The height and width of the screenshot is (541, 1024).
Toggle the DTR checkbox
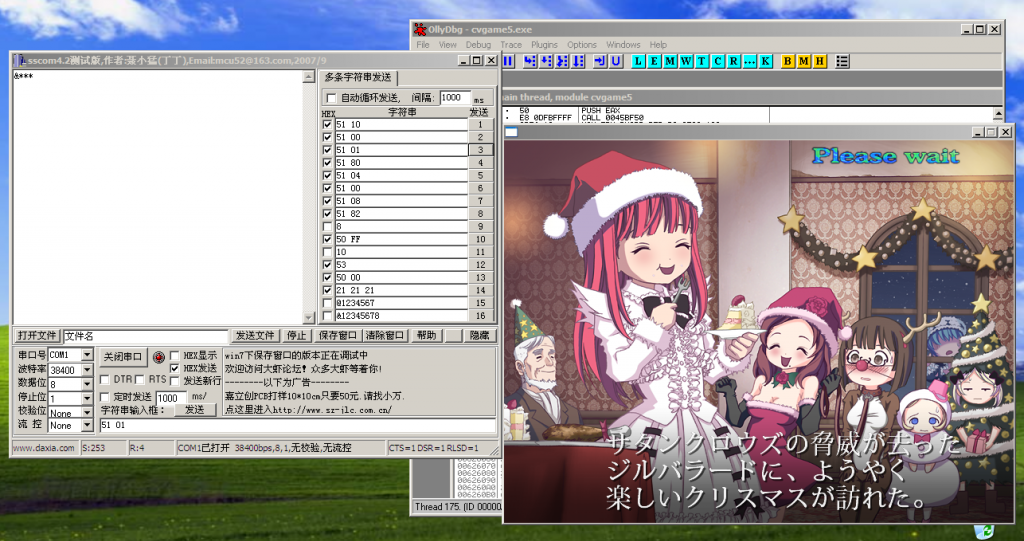pos(104,380)
